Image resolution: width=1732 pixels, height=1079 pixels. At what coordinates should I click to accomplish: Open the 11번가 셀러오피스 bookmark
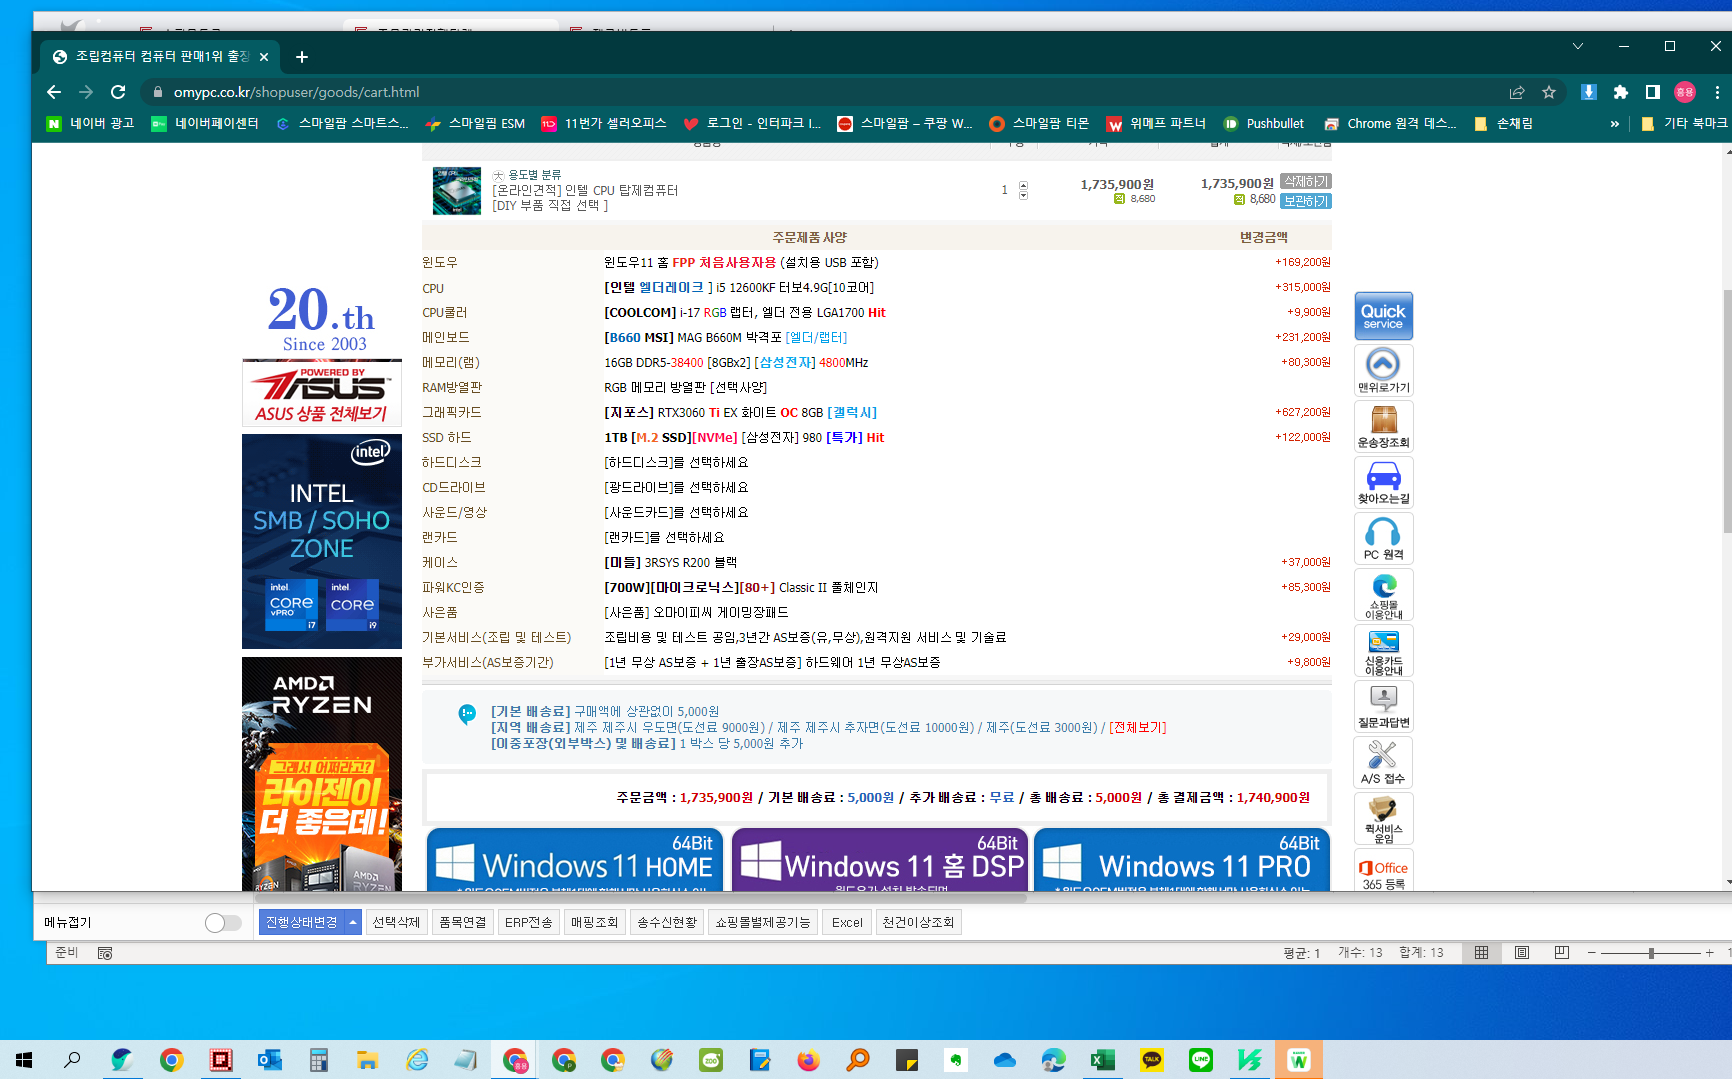coord(604,124)
